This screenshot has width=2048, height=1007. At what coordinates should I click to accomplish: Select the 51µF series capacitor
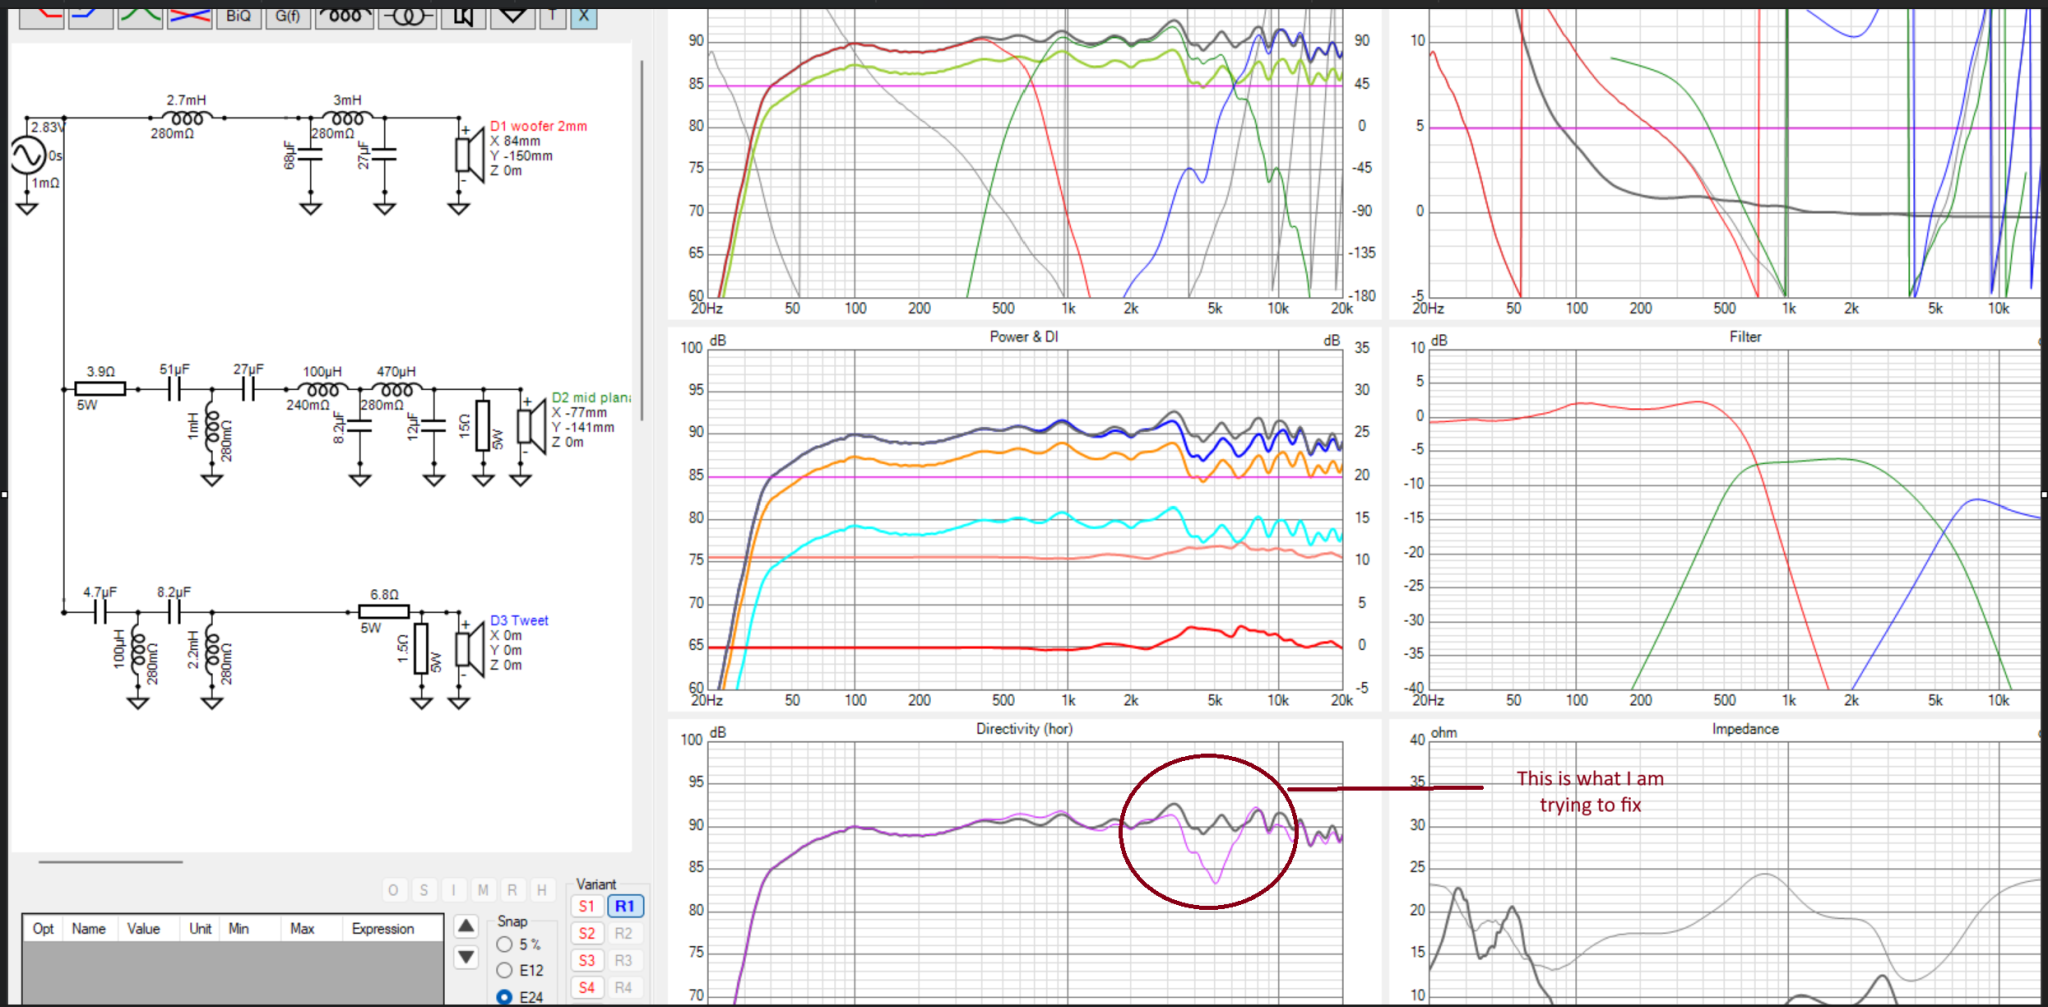click(175, 389)
